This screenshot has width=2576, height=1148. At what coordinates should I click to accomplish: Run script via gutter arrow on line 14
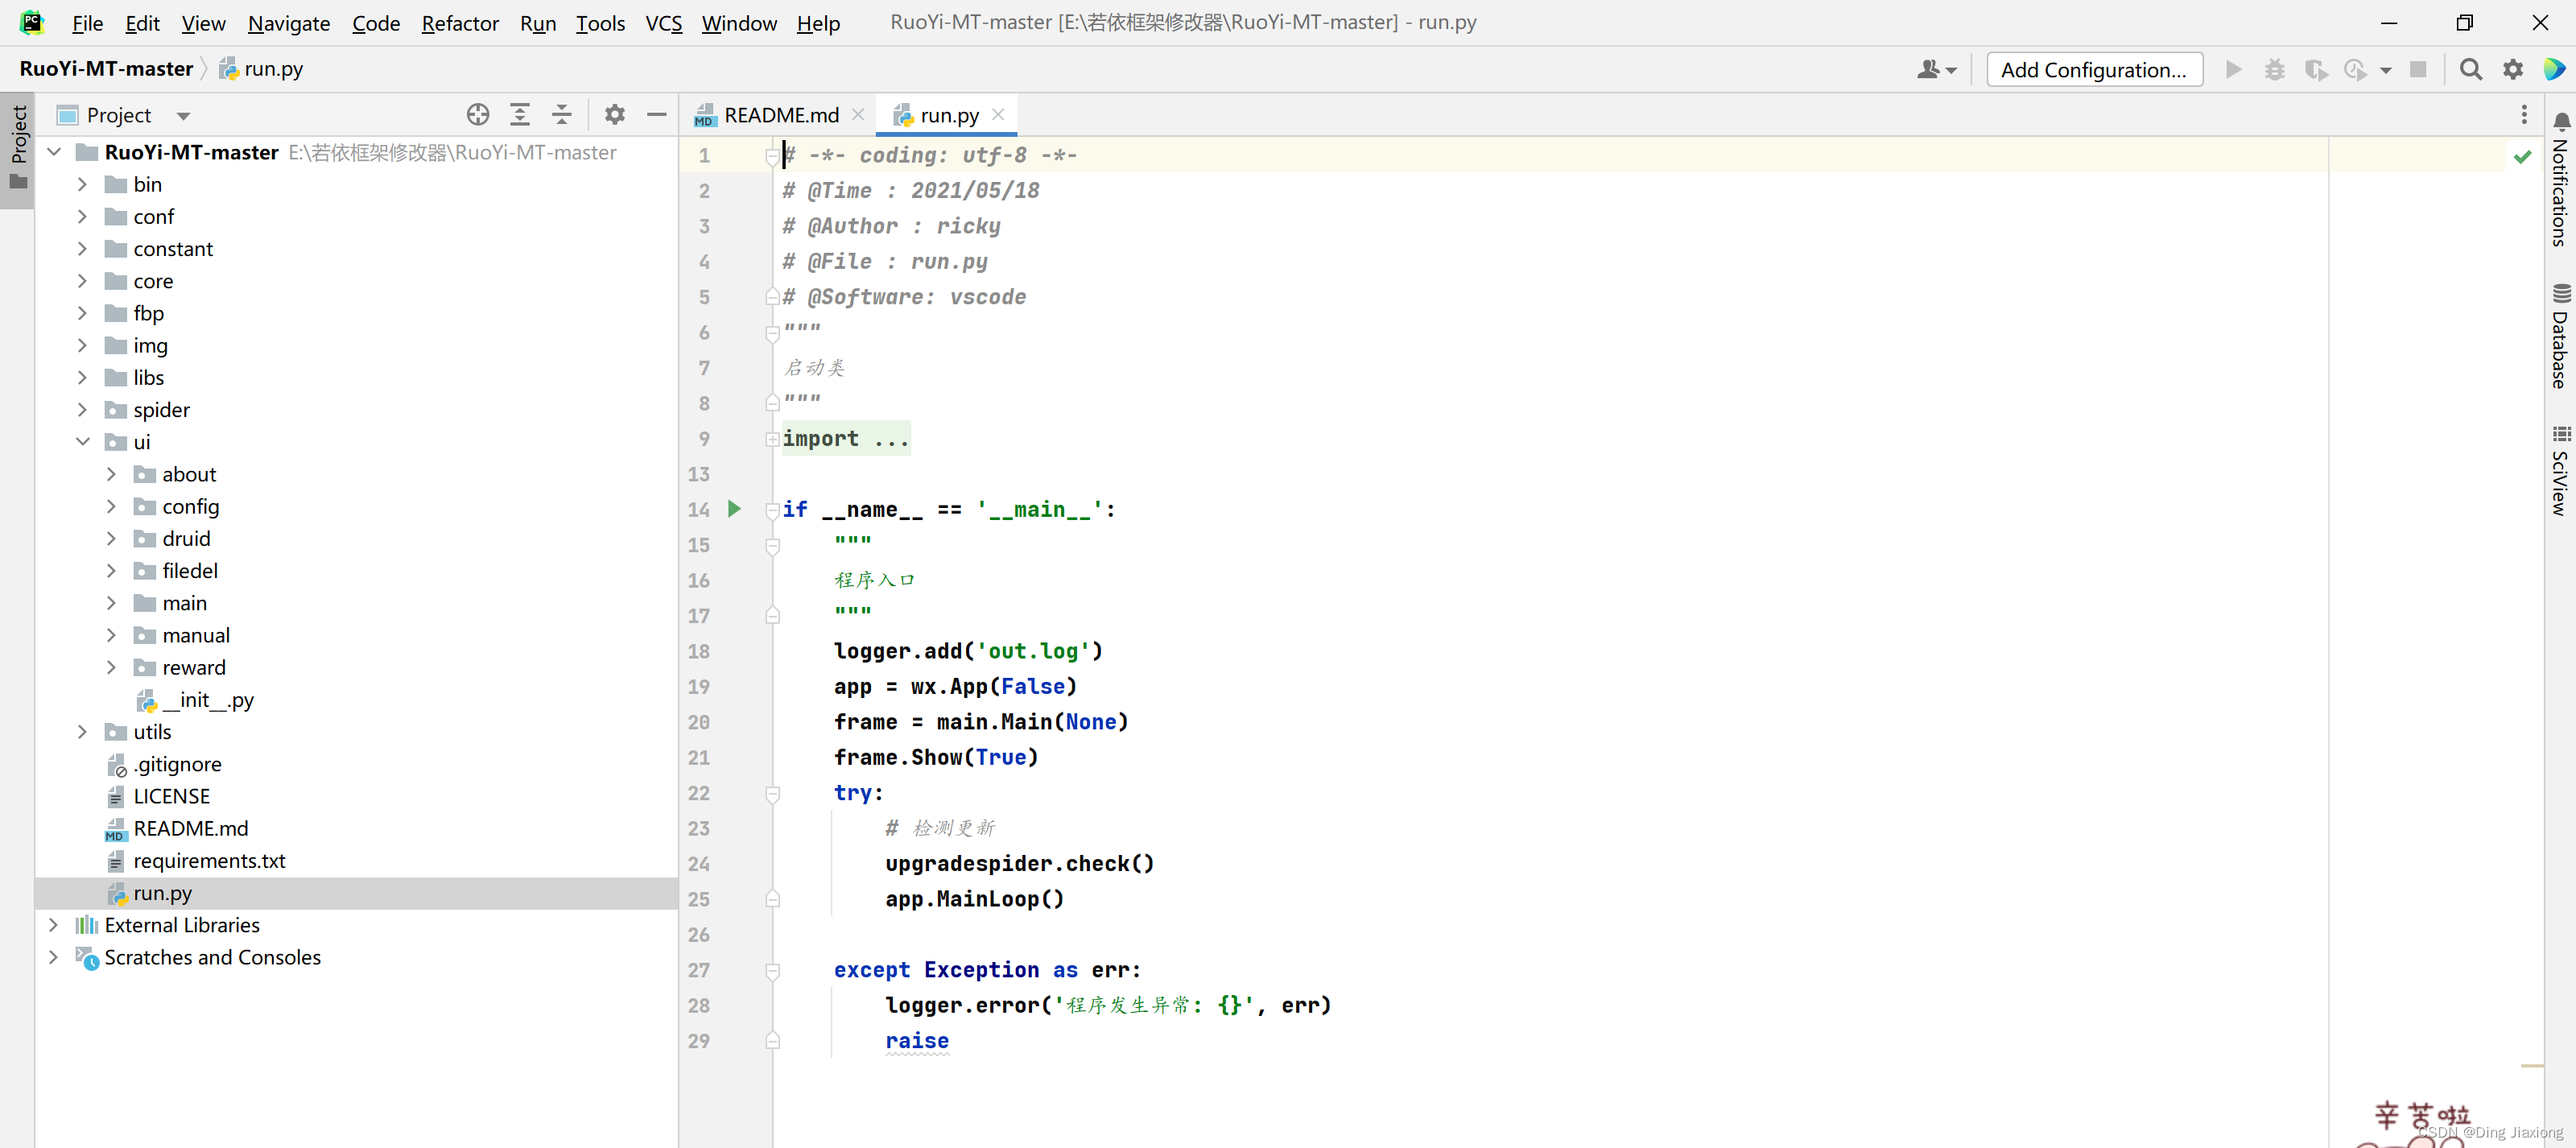point(734,509)
